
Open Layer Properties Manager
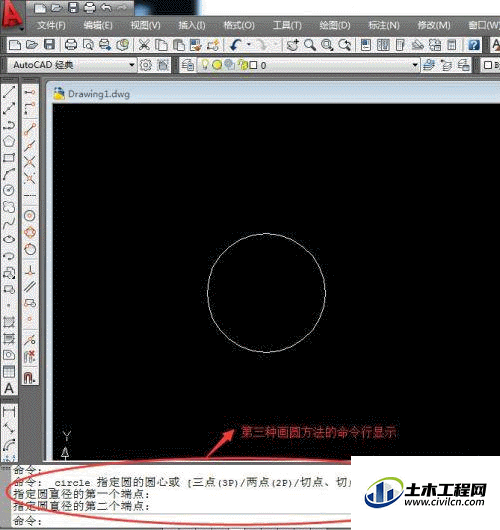pos(188,65)
